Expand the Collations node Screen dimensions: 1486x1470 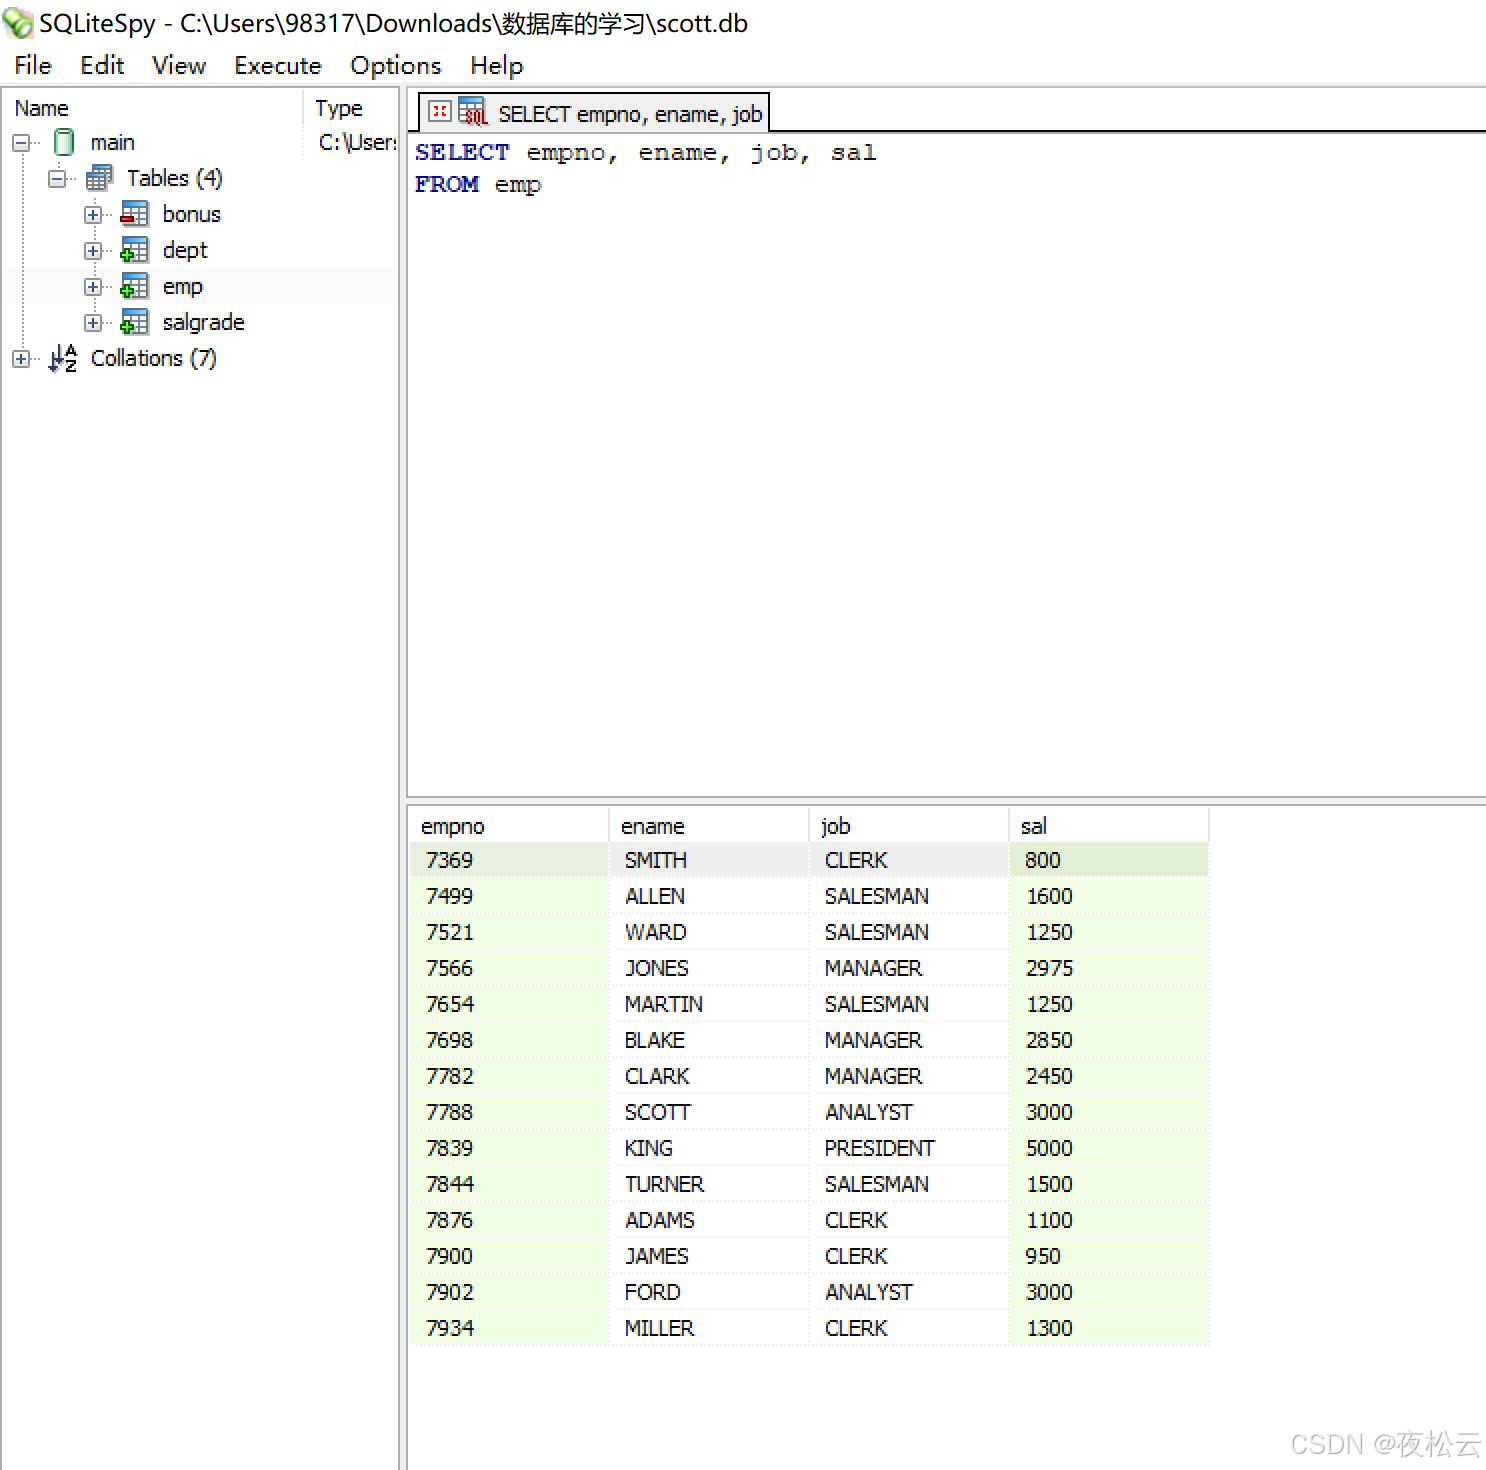[x=21, y=358]
